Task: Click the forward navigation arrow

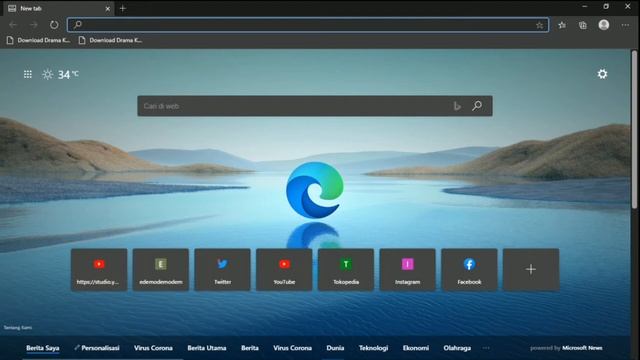Action: [33, 25]
